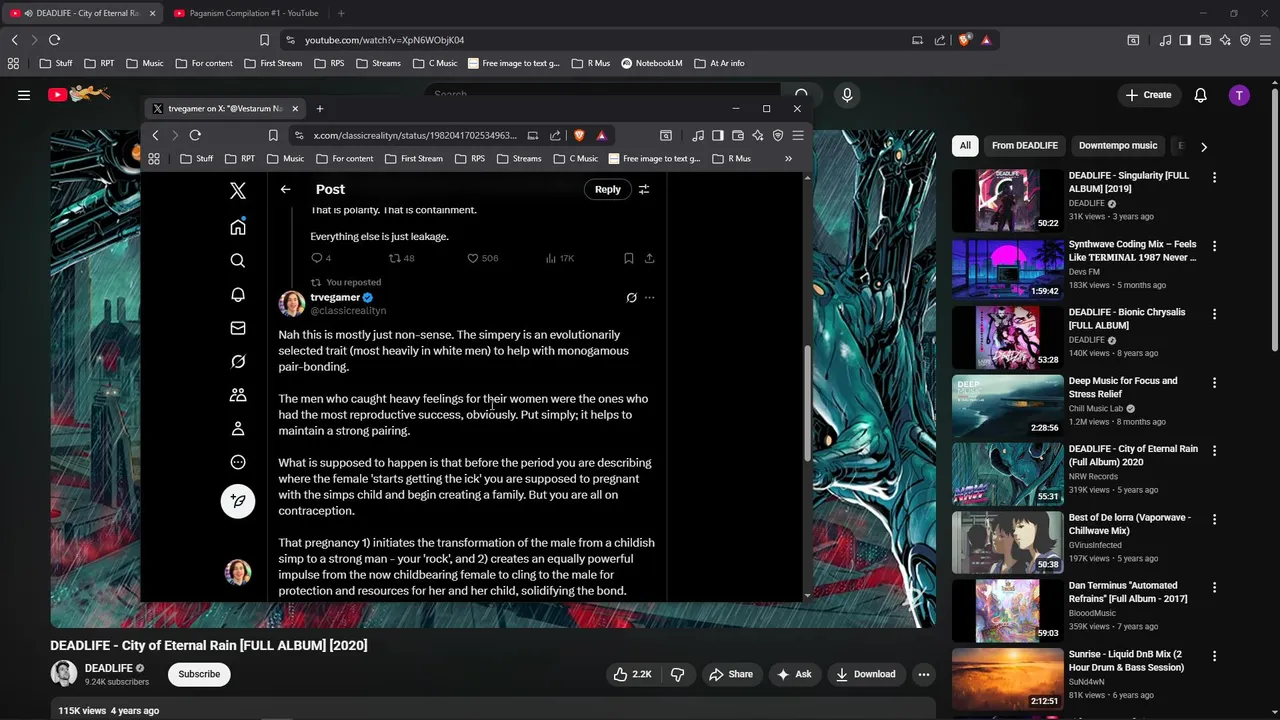Click the YouTube Create button

(1148, 95)
